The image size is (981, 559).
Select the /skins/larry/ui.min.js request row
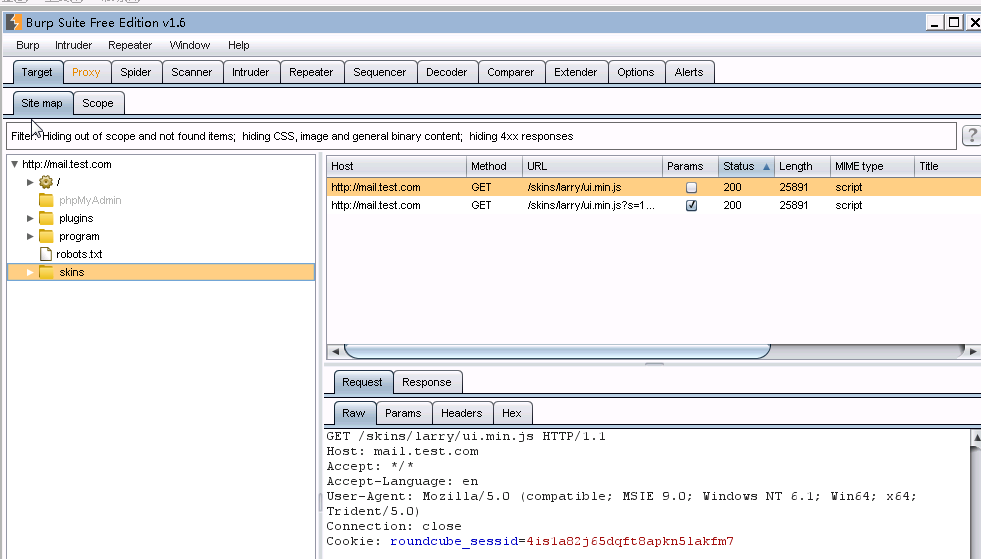pos(654,187)
